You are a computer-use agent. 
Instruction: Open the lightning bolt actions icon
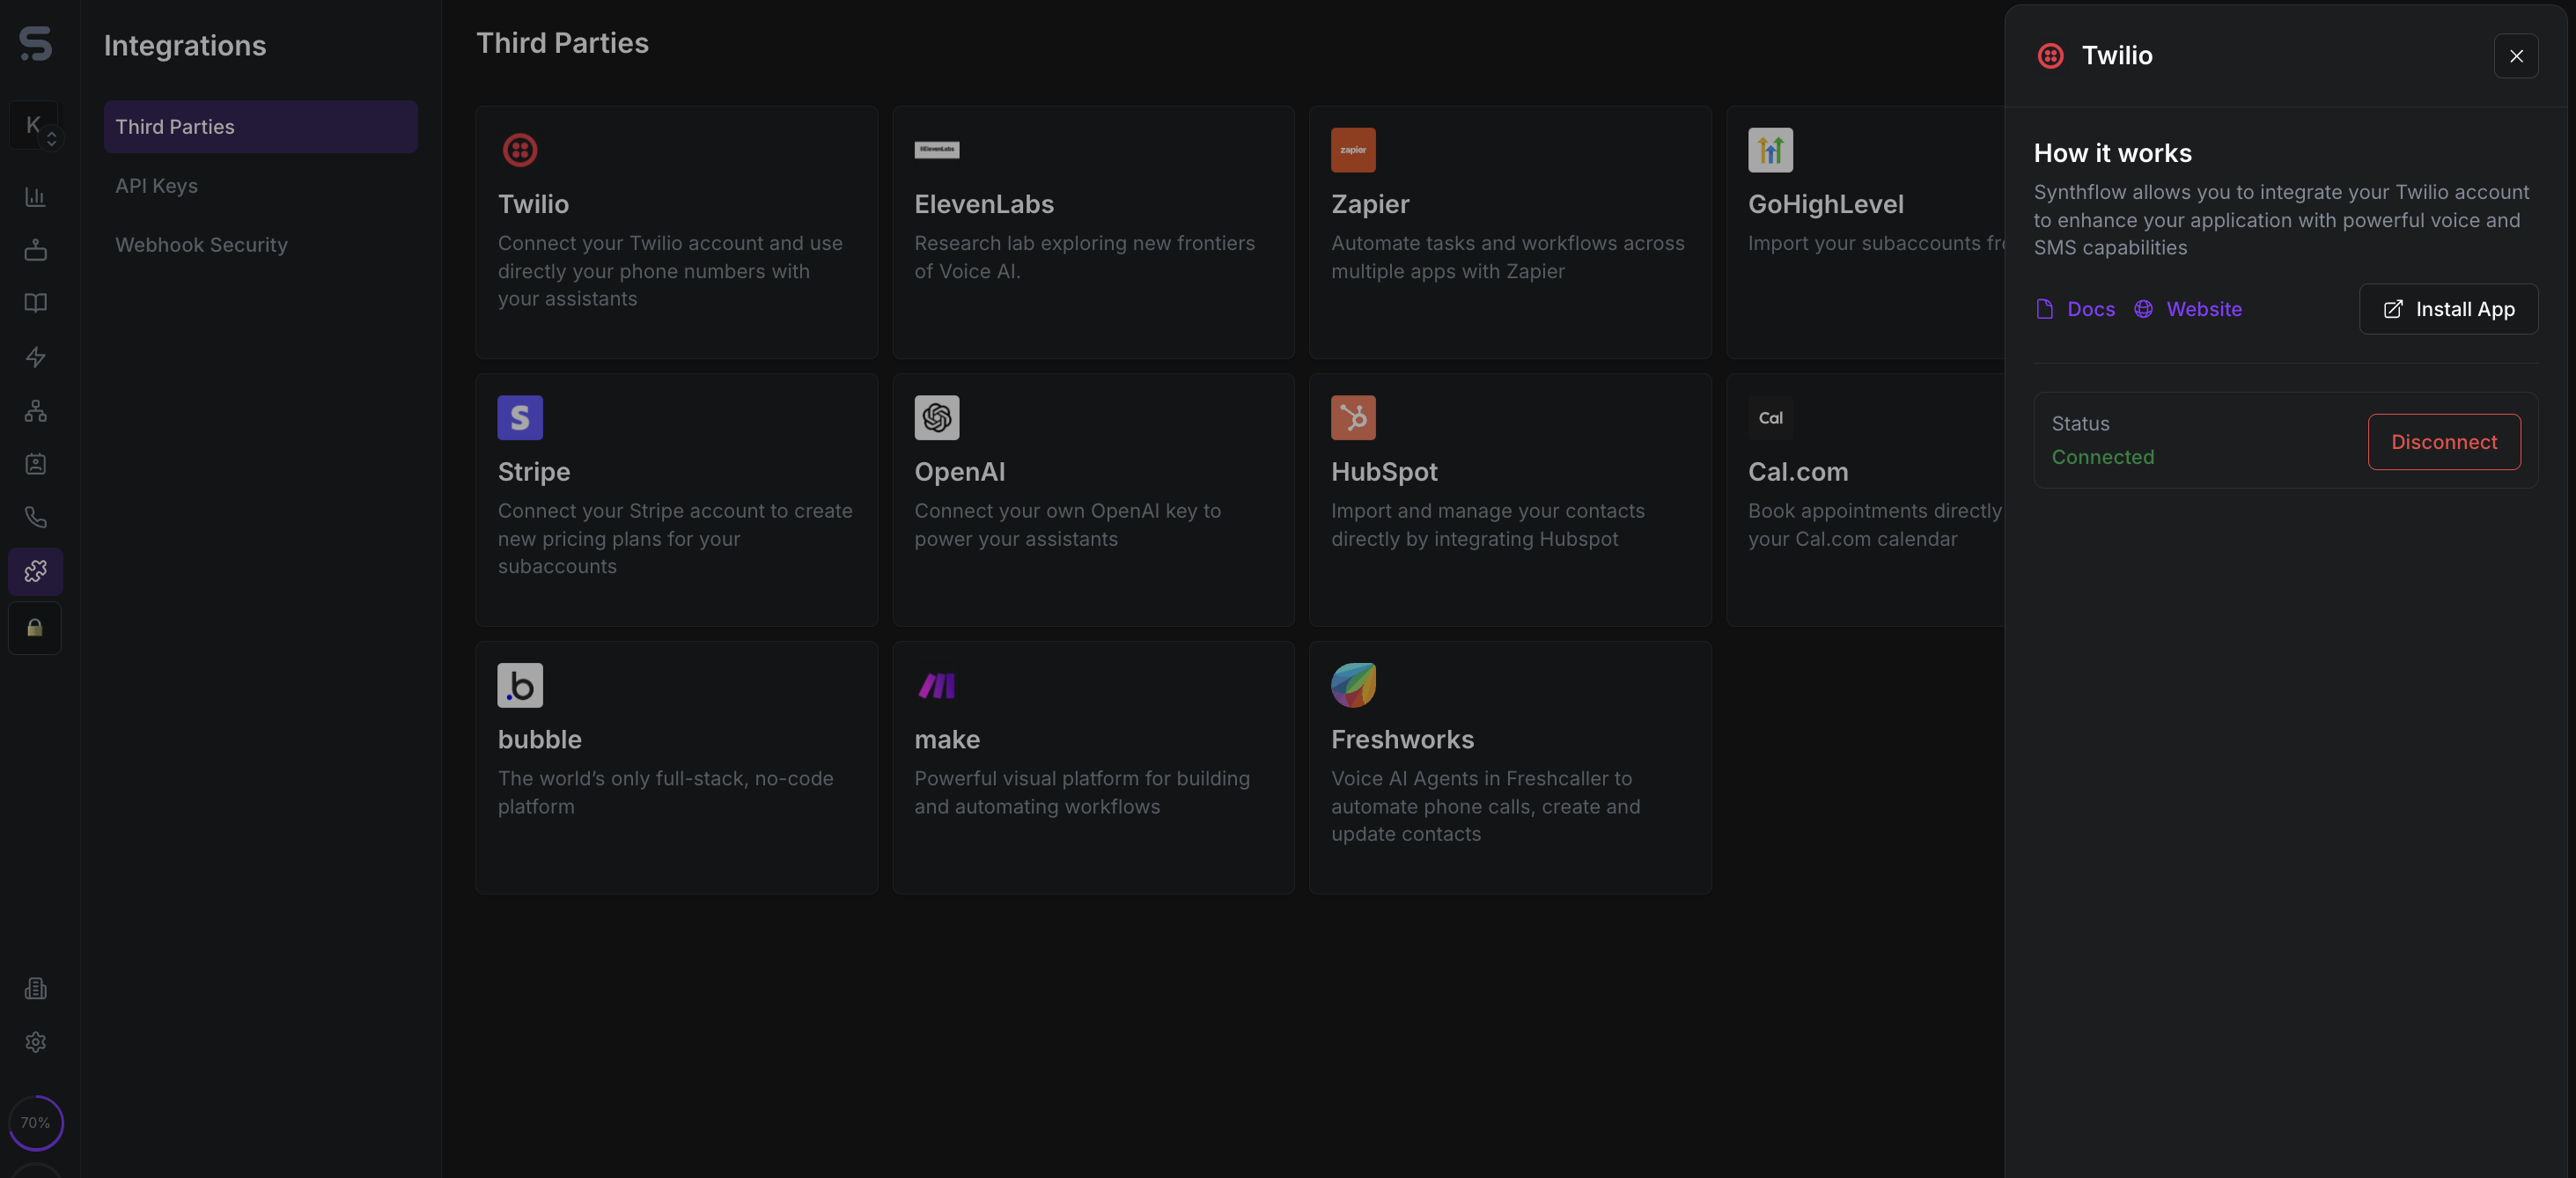pos(35,357)
